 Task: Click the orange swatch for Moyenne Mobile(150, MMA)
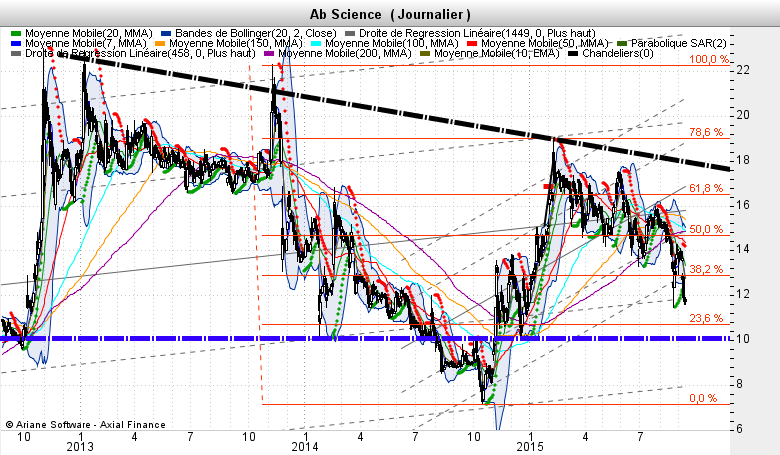[x=160, y=44]
